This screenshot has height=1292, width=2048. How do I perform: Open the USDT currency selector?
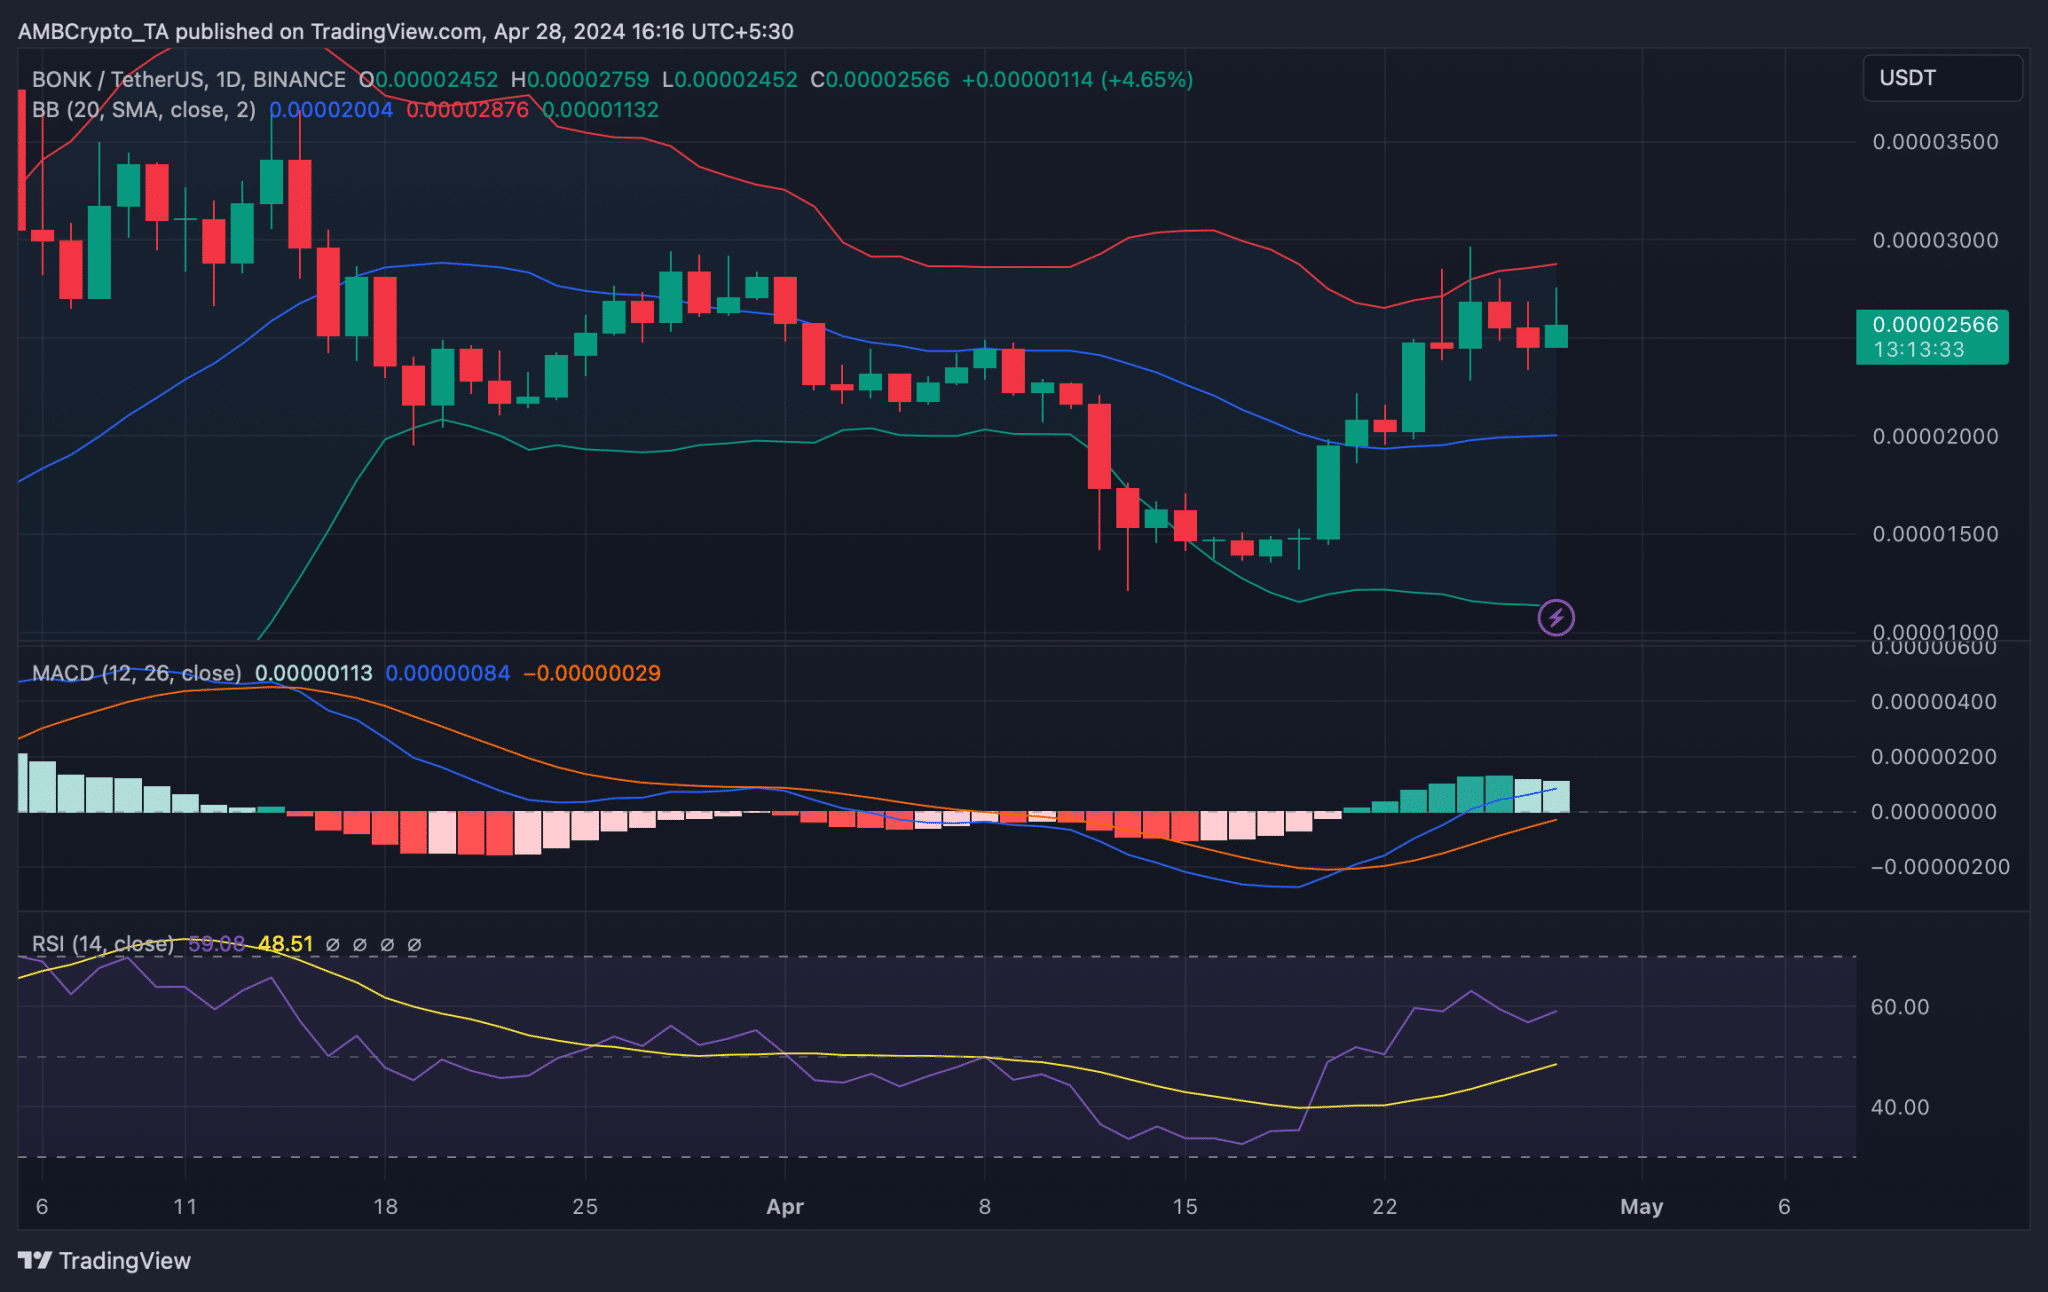(1942, 78)
